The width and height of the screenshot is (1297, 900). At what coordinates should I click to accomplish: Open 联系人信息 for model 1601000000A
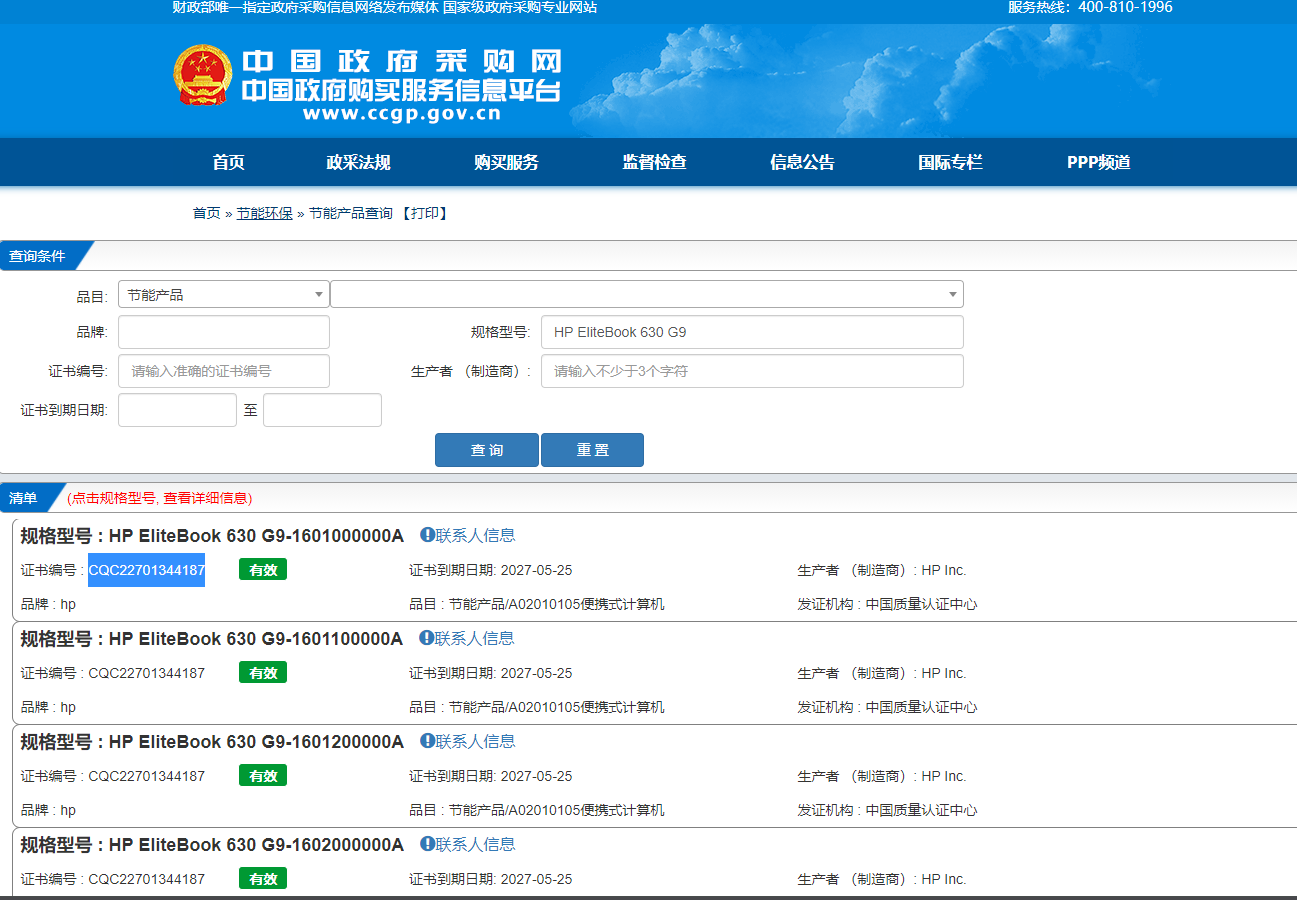pyautogui.click(x=475, y=535)
